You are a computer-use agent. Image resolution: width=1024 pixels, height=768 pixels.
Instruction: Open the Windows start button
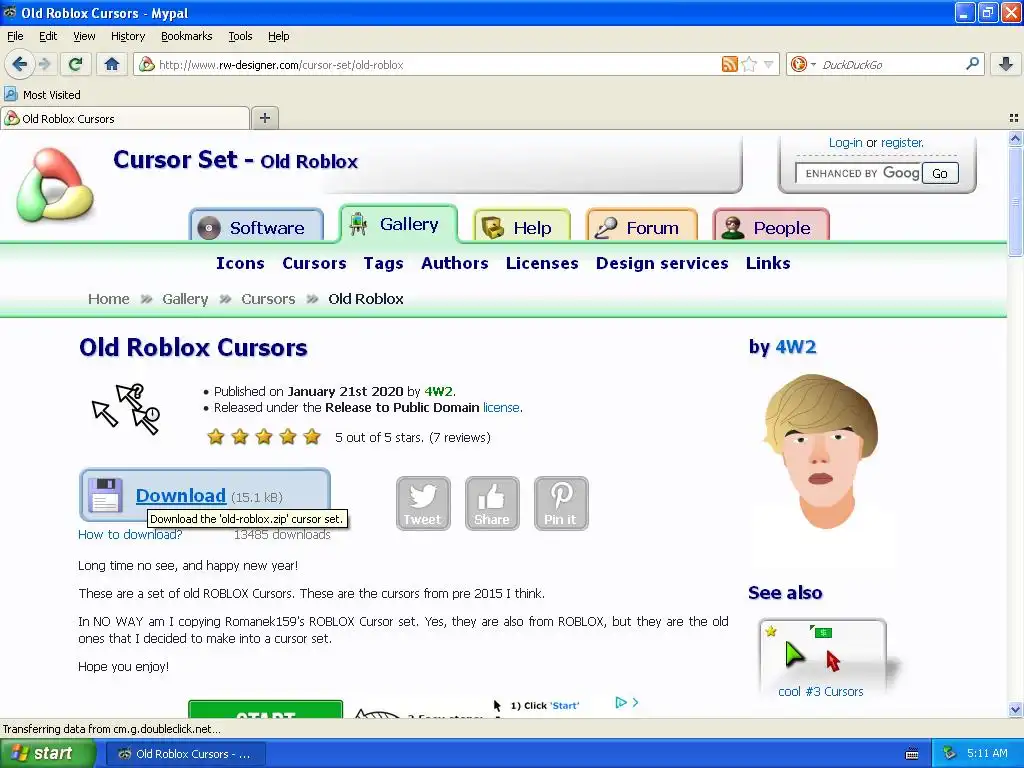pos(48,754)
